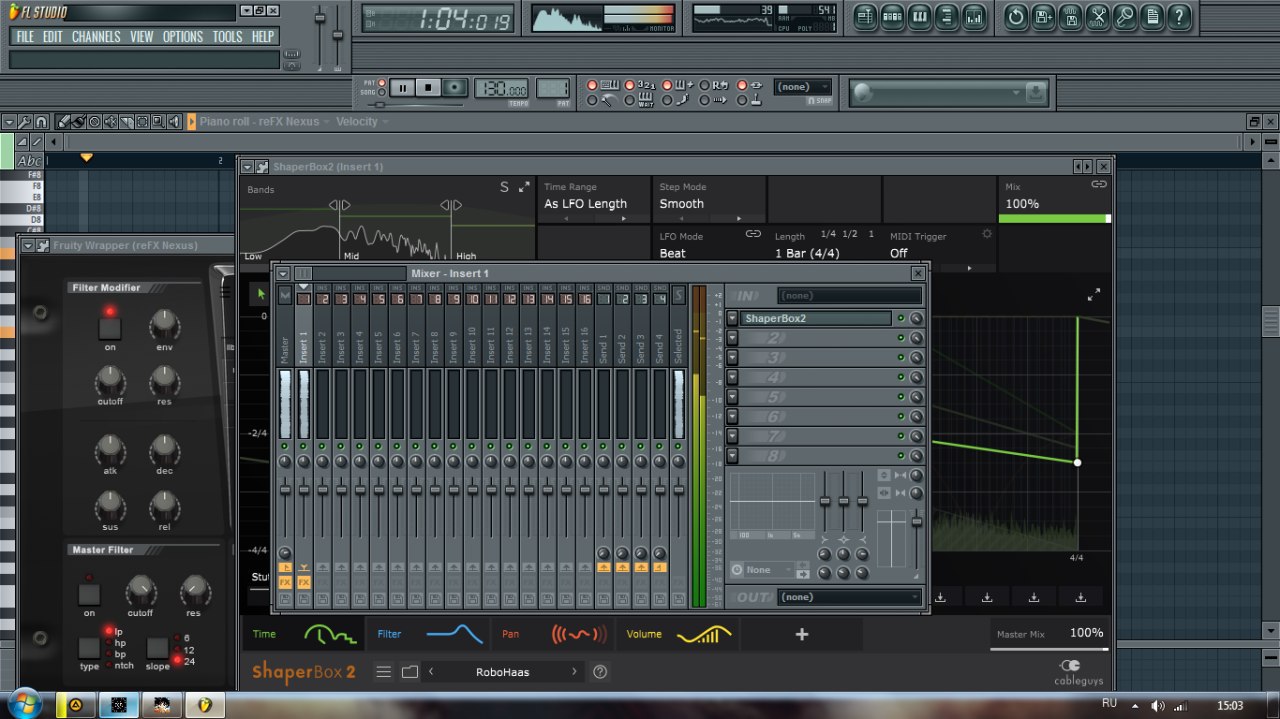Click the undo history icon
Viewport: 1280px width, 719px height.
[1016, 16]
